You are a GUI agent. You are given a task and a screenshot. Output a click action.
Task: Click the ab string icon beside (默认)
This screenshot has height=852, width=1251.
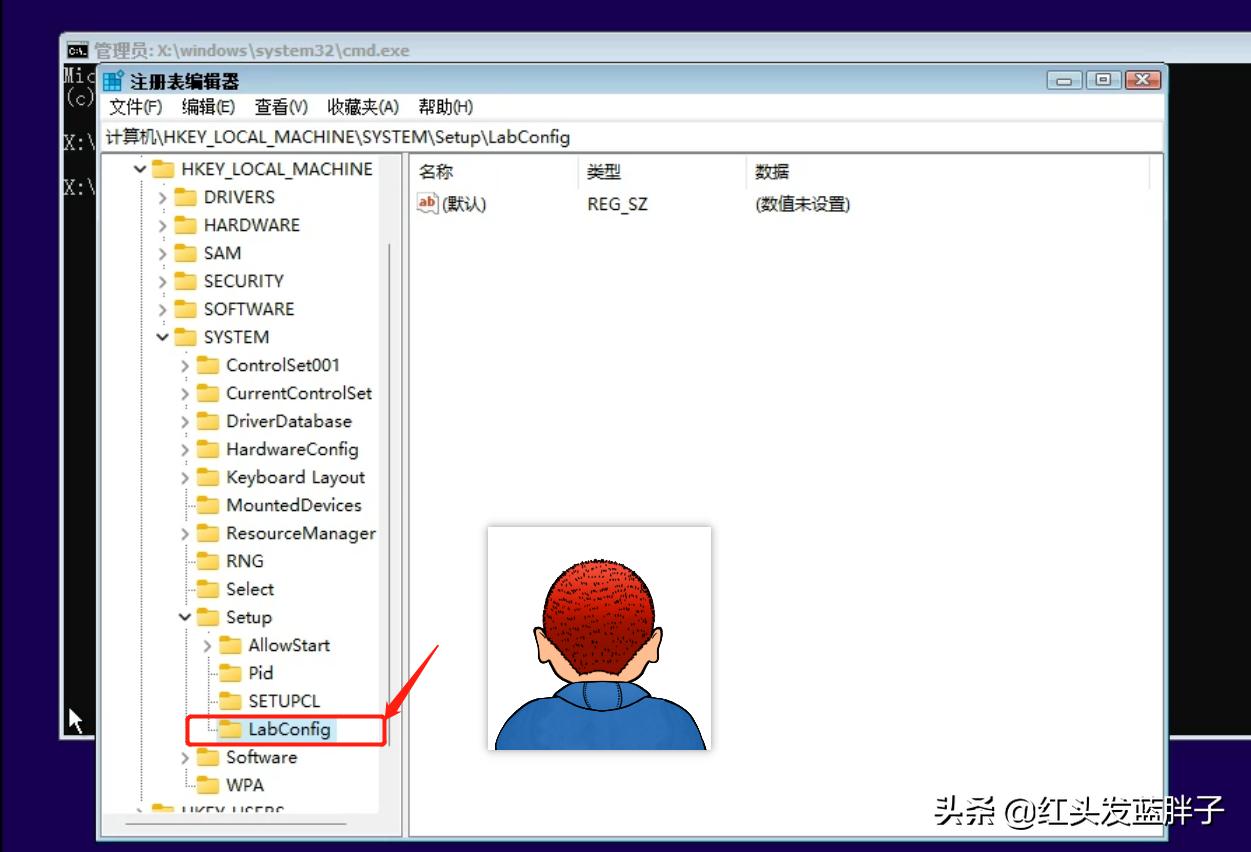426,204
